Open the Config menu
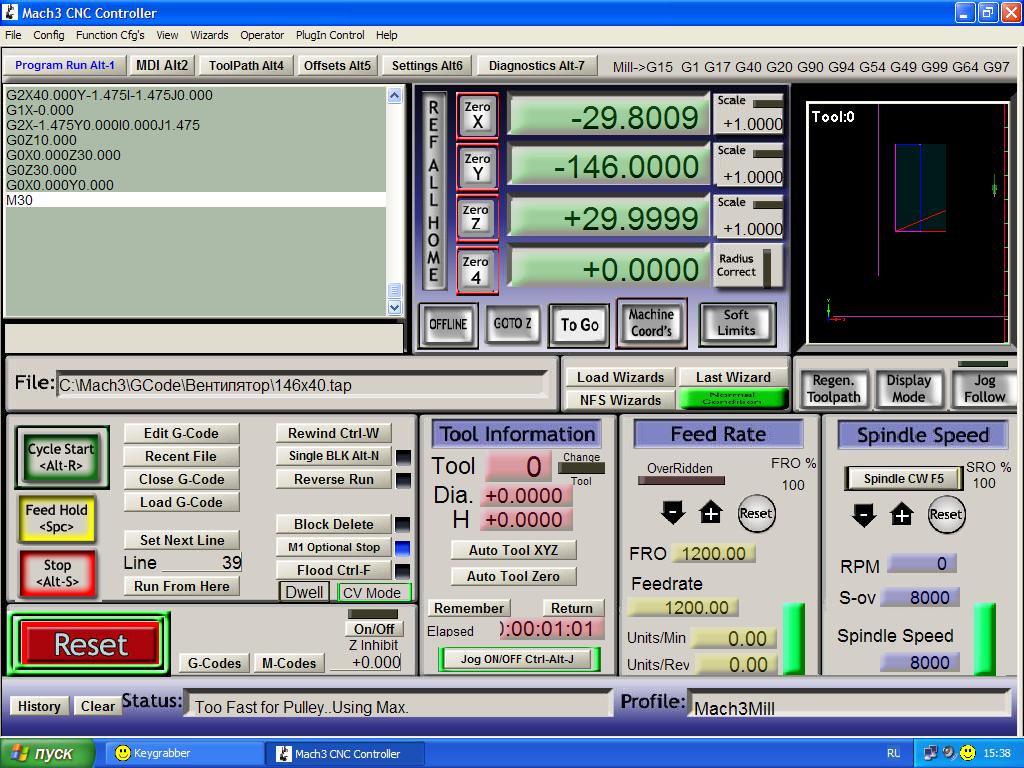The image size is (1024, 768). 49,35
